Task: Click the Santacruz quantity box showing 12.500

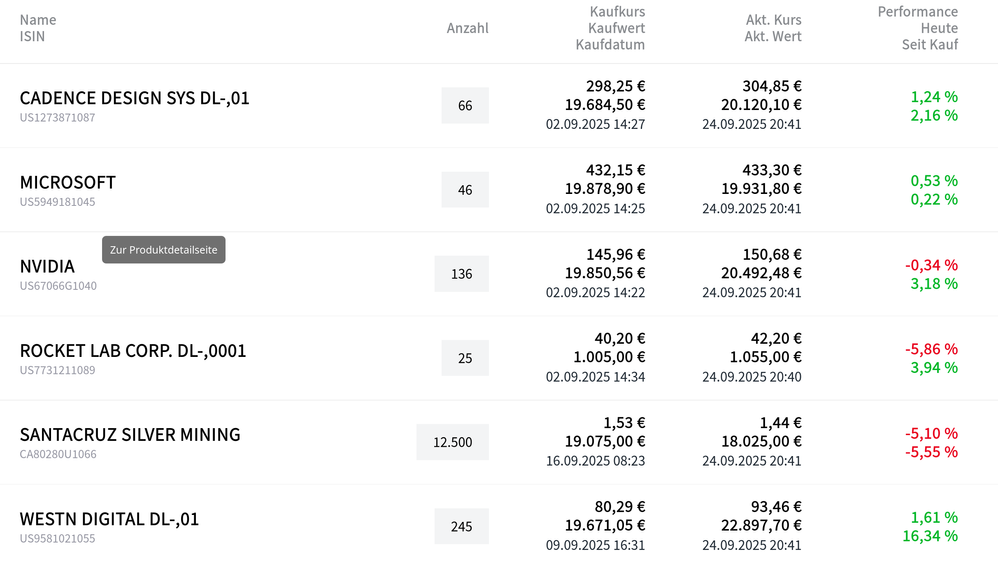Action: click(x=453, y=442)
